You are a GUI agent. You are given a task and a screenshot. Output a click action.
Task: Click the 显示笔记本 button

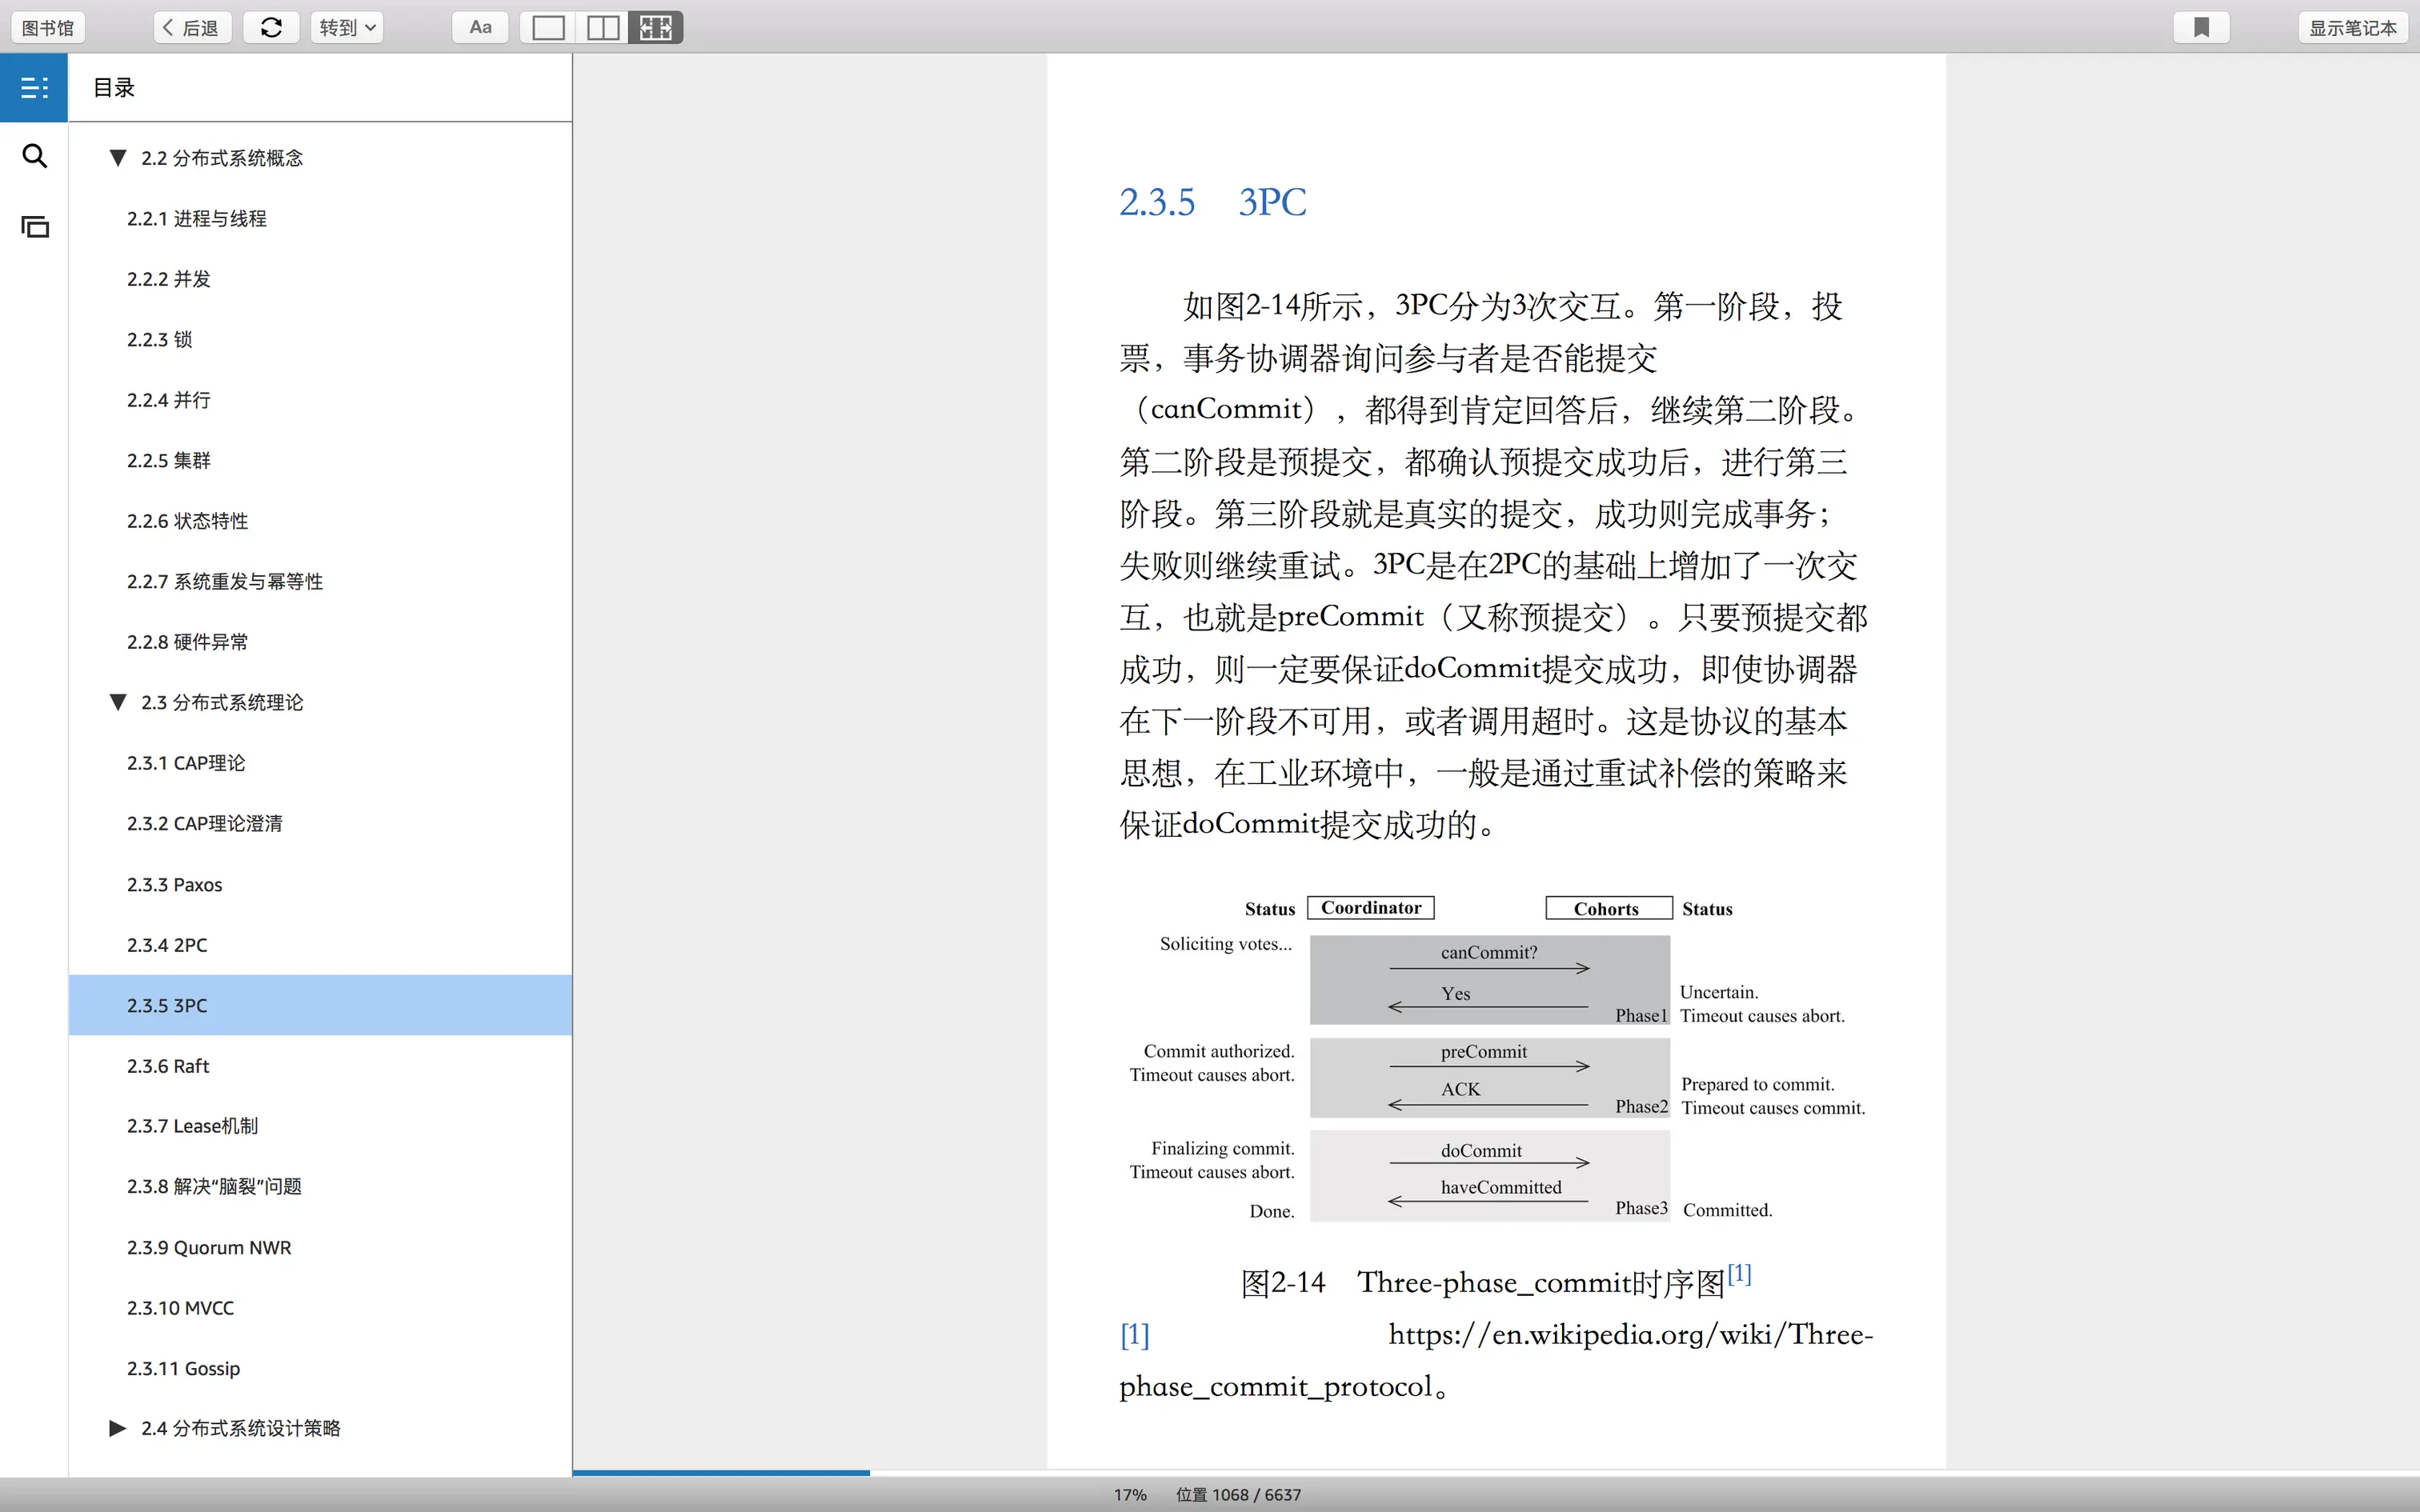coord(2352,27)
